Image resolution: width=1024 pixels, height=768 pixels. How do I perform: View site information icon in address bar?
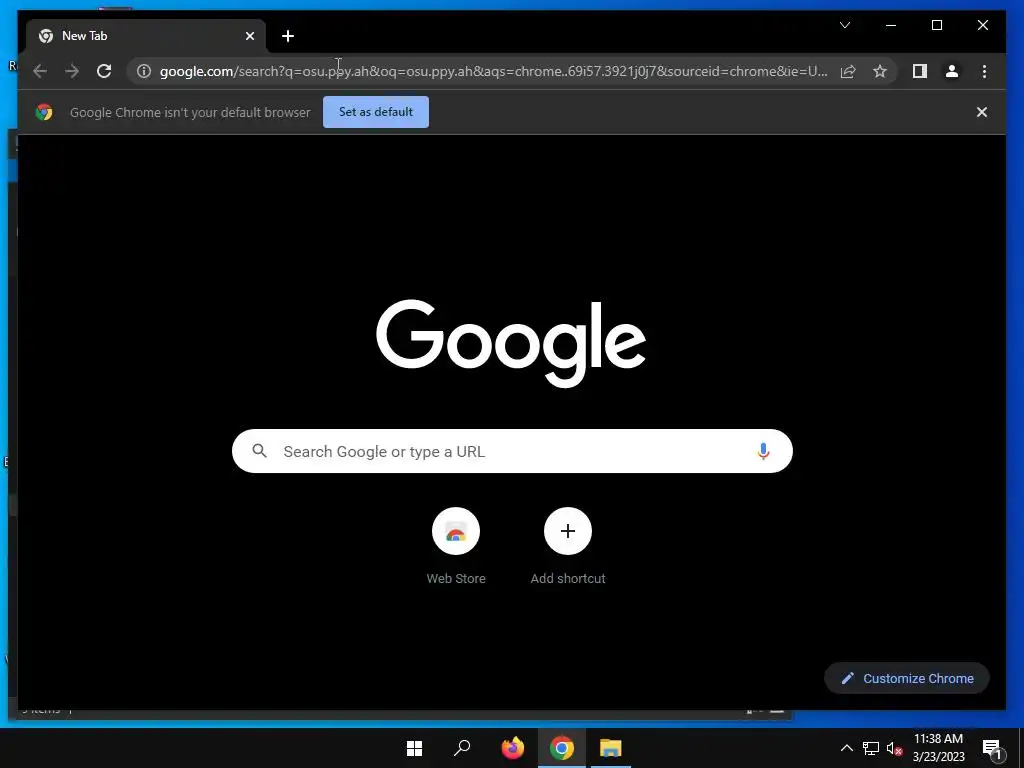pyautogui.click(x=144, y=71)
